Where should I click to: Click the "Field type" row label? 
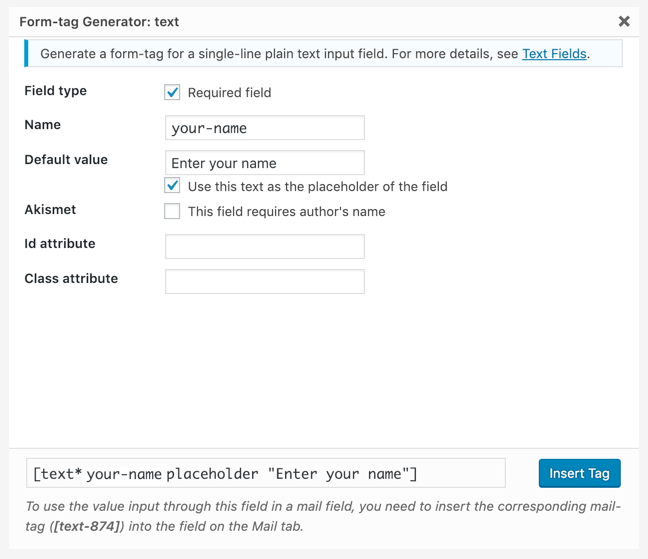pos(55,91)
